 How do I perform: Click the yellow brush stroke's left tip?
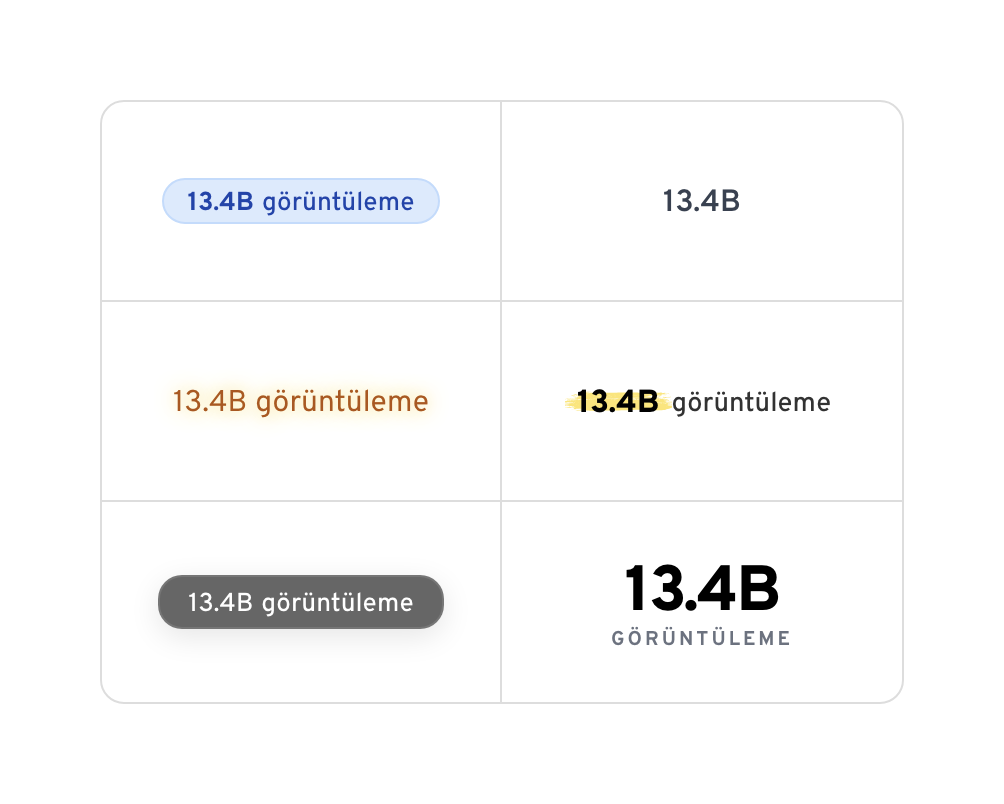click(570, 402)
